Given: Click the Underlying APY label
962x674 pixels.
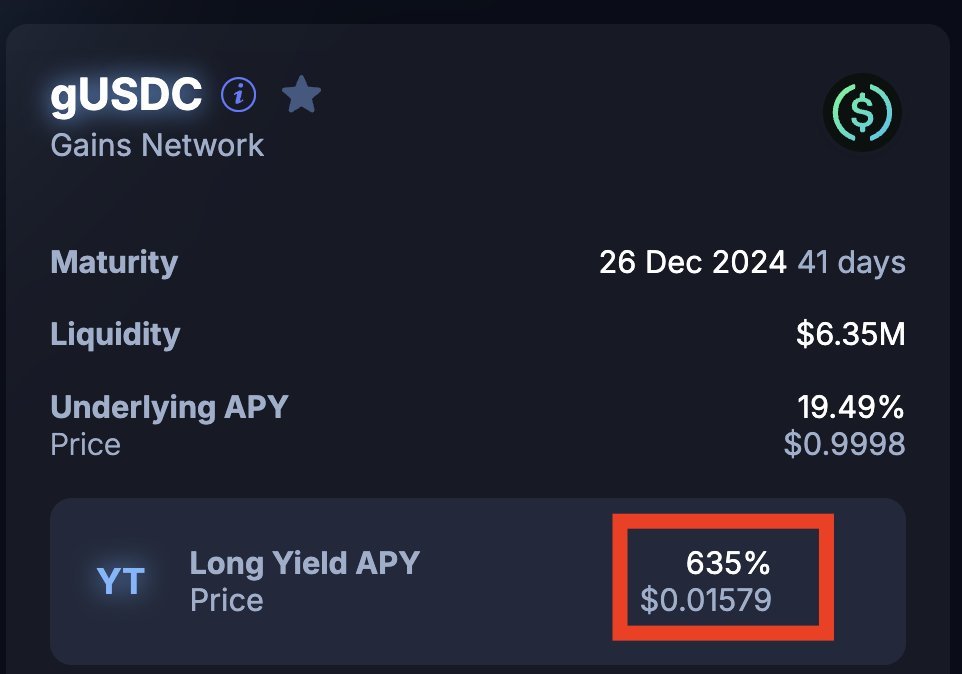Looking at the screenshot, I should click(169, 407).
